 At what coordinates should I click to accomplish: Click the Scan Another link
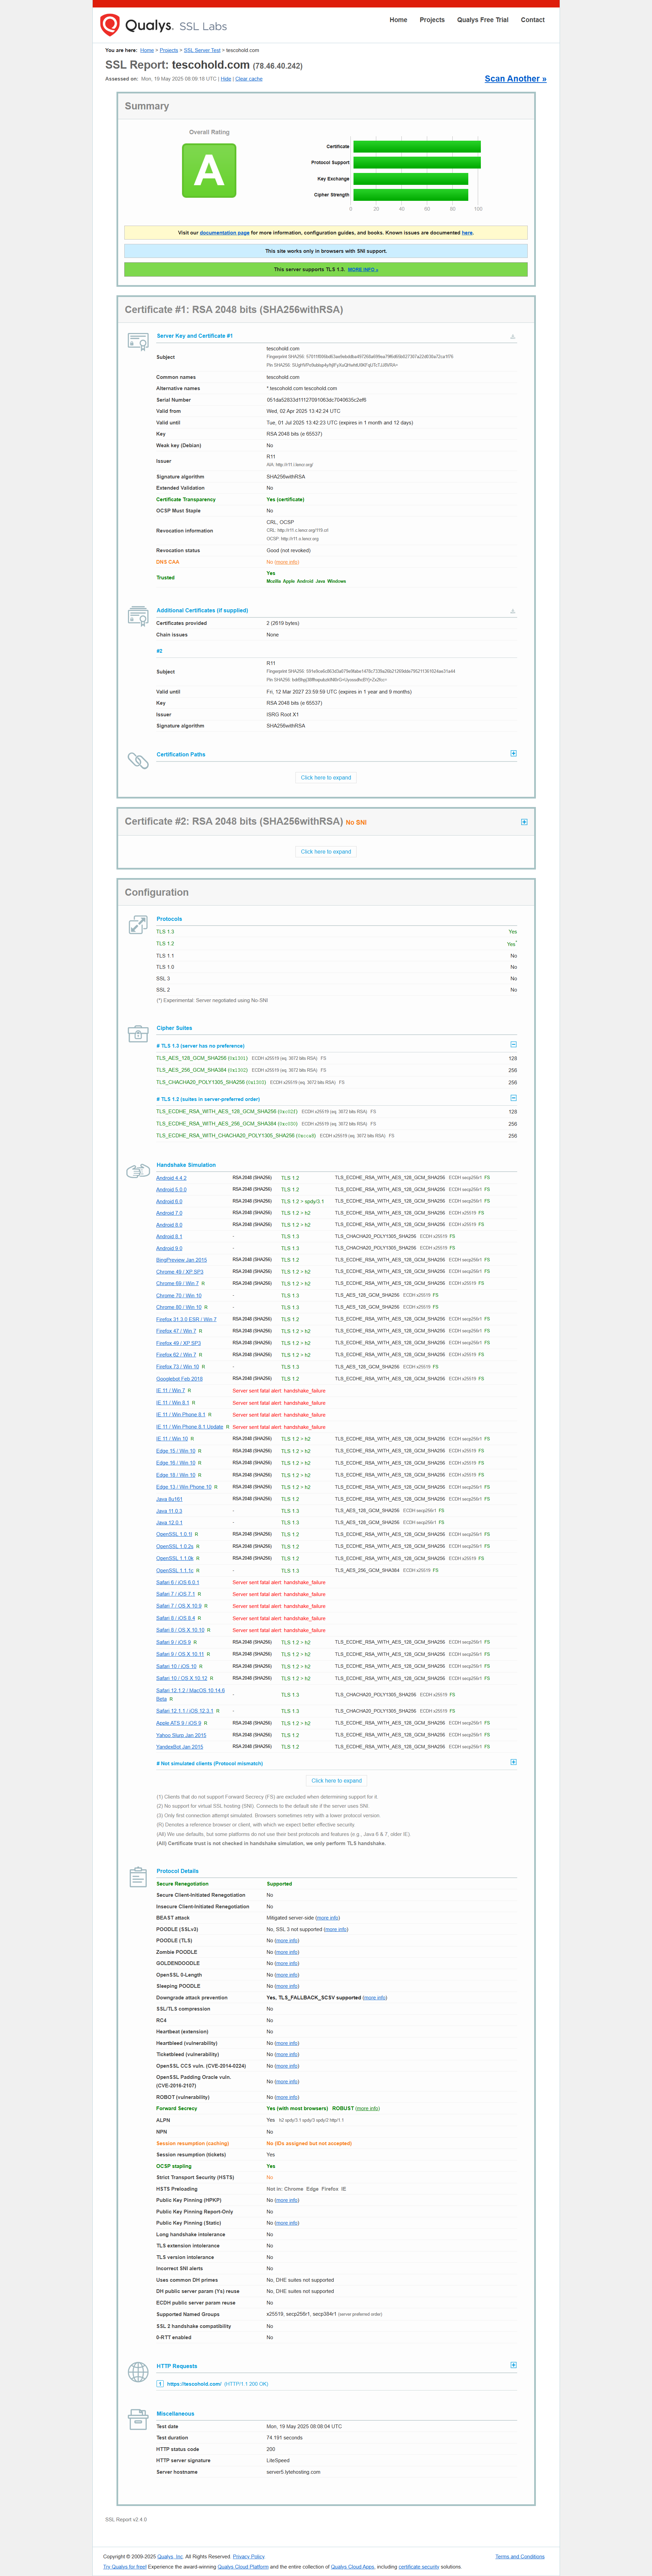coord(516,79)
